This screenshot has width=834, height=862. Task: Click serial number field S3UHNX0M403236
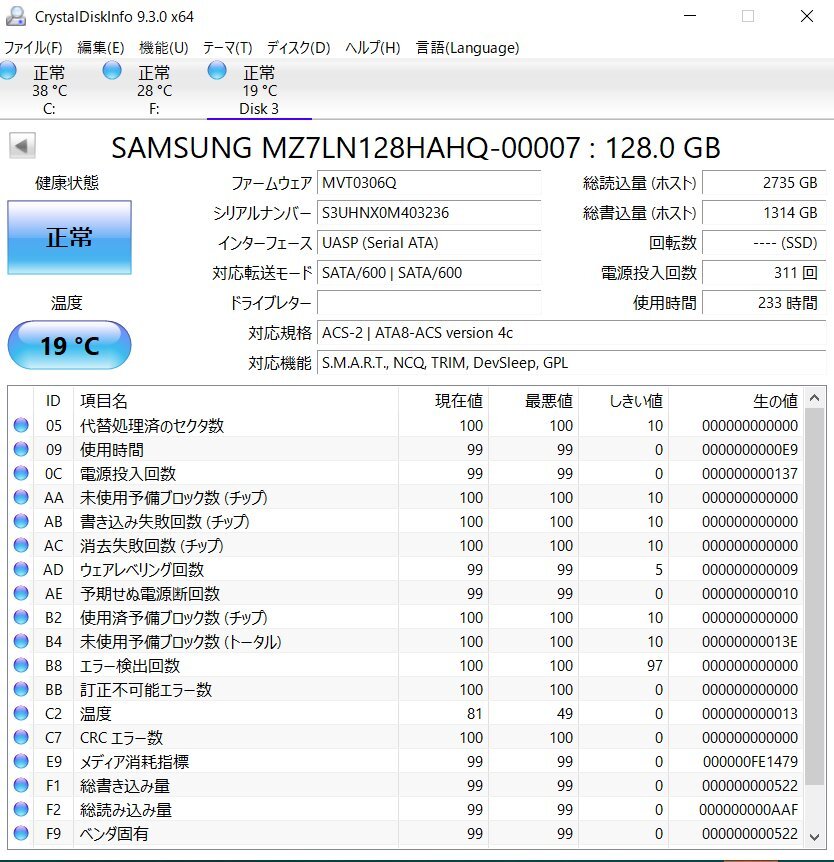point(429,213)
